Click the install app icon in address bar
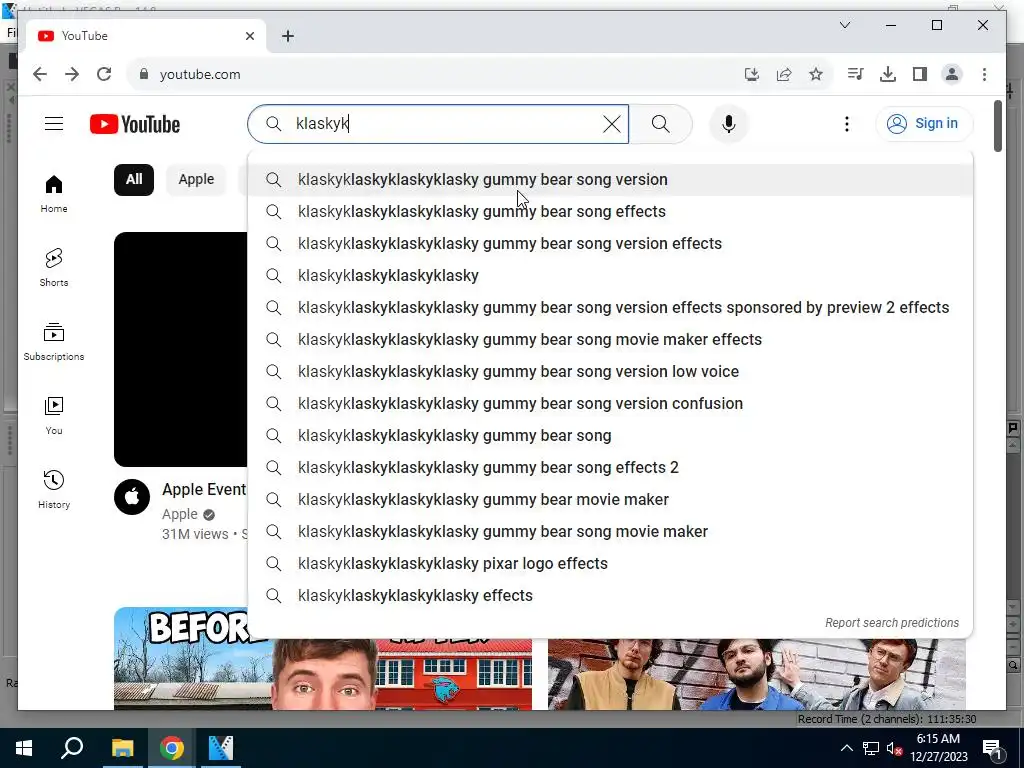Viewport: 1024px width, 768px height. pos(752,74)
